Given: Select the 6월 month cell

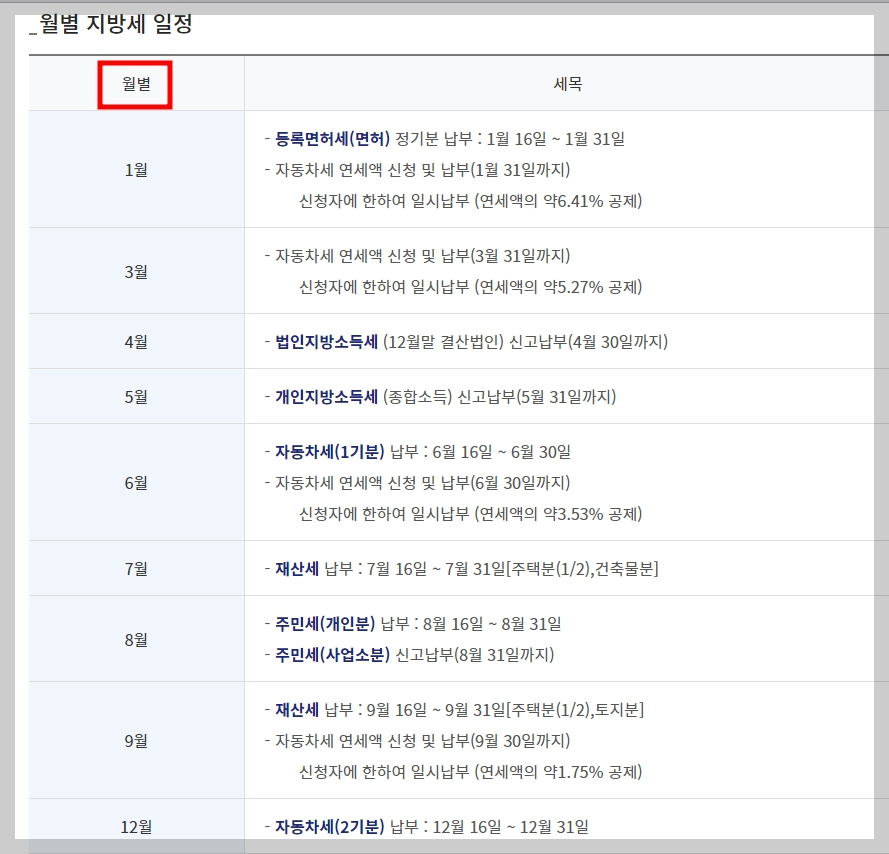Looking at the screenshot, I should point(136,483).
